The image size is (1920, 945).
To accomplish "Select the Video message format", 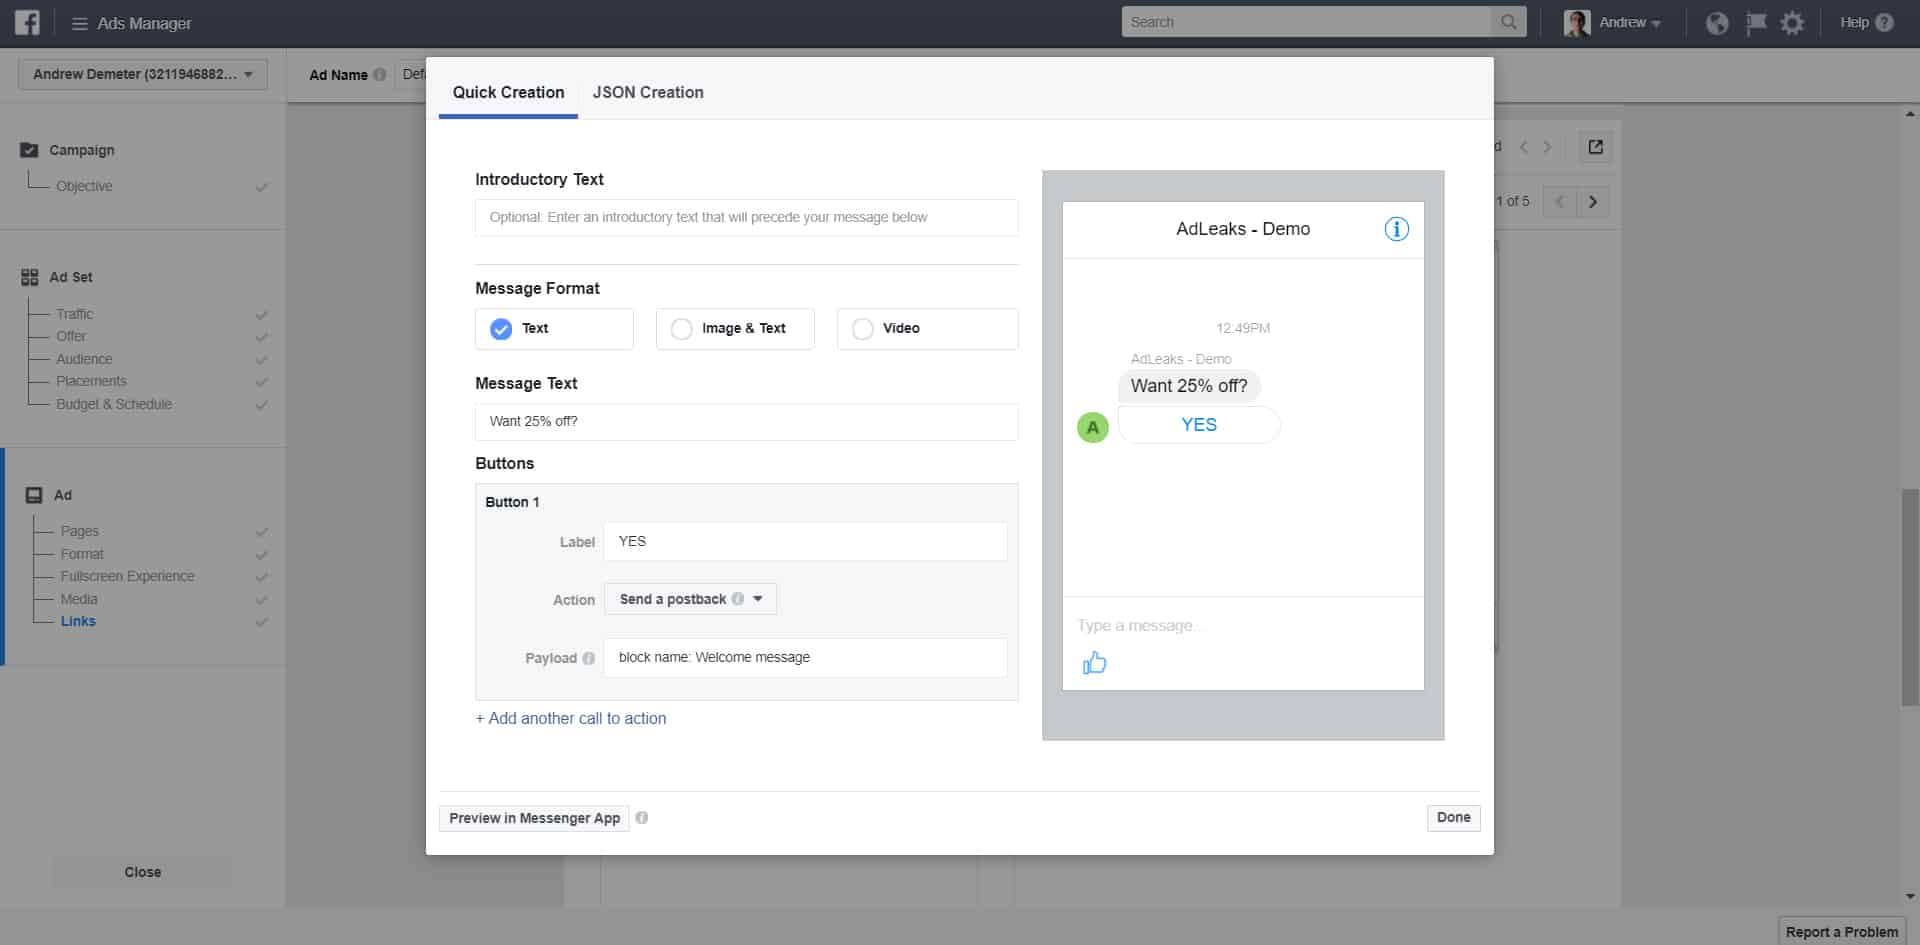I will tap(927, 329).
